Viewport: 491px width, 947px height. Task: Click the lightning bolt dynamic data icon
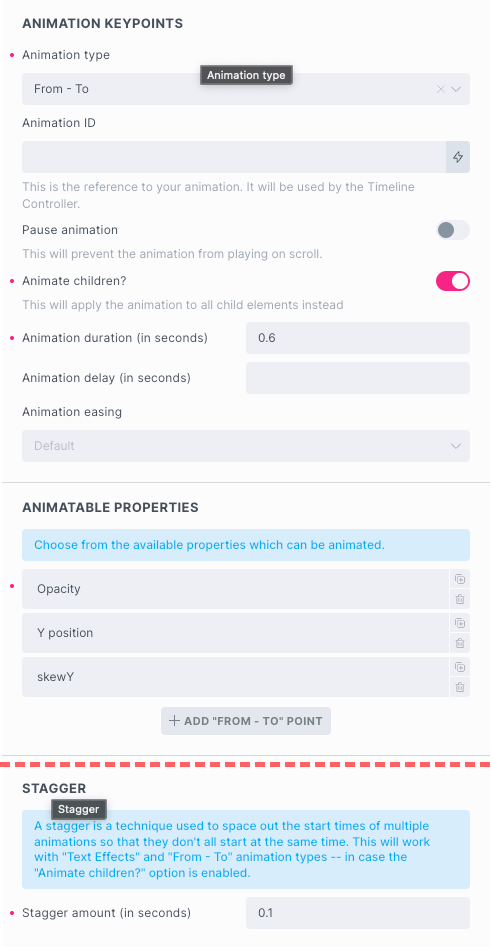point(458,157)
